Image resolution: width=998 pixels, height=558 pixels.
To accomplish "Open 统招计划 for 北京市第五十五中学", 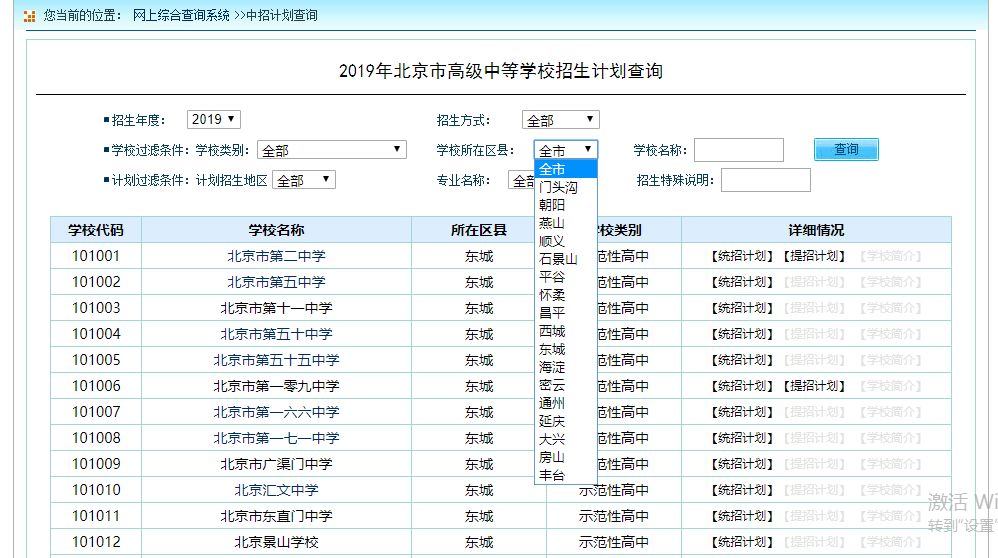I will coord(742,360).
